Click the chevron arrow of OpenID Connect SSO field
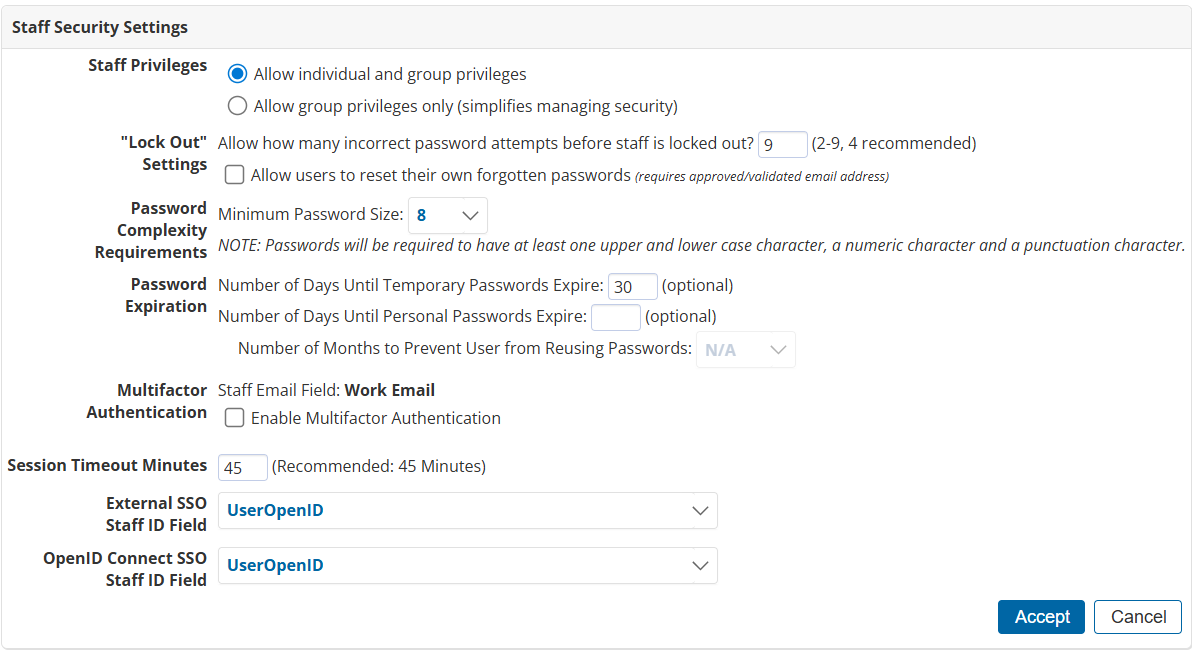The width and height of the screenshot is (1192, 650). click(x=700, y=566)
